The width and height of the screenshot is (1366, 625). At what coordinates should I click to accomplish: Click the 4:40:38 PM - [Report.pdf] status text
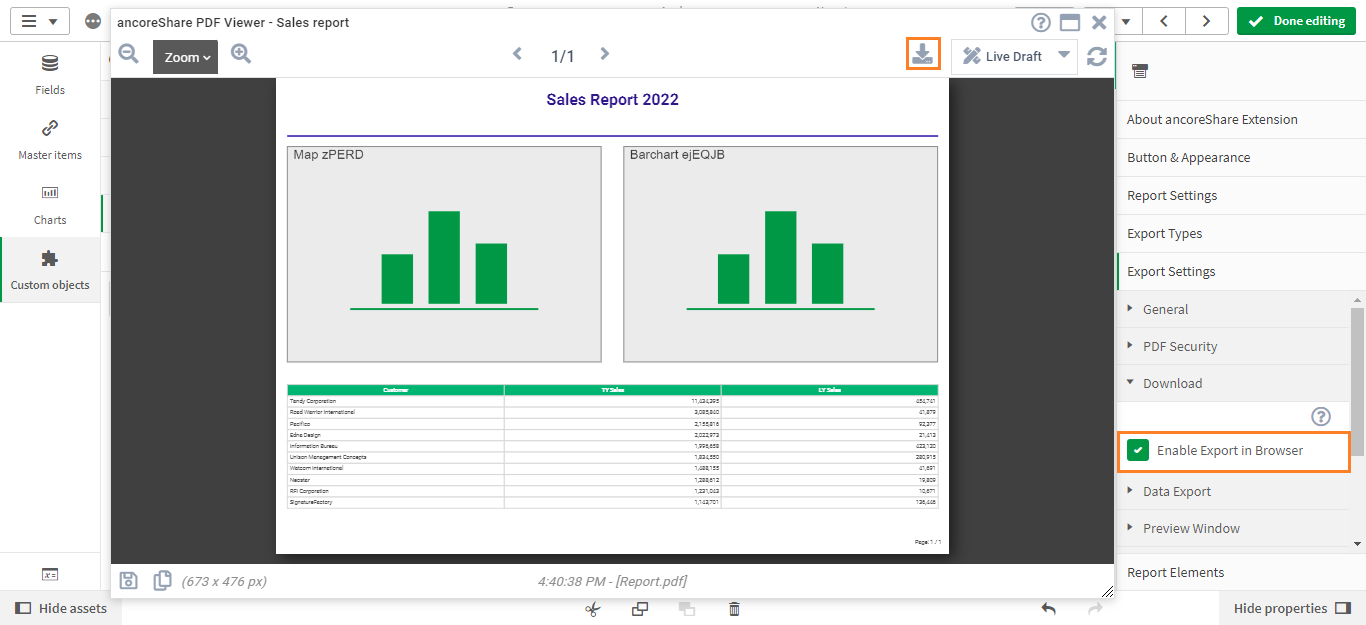[x=612, y=581]
